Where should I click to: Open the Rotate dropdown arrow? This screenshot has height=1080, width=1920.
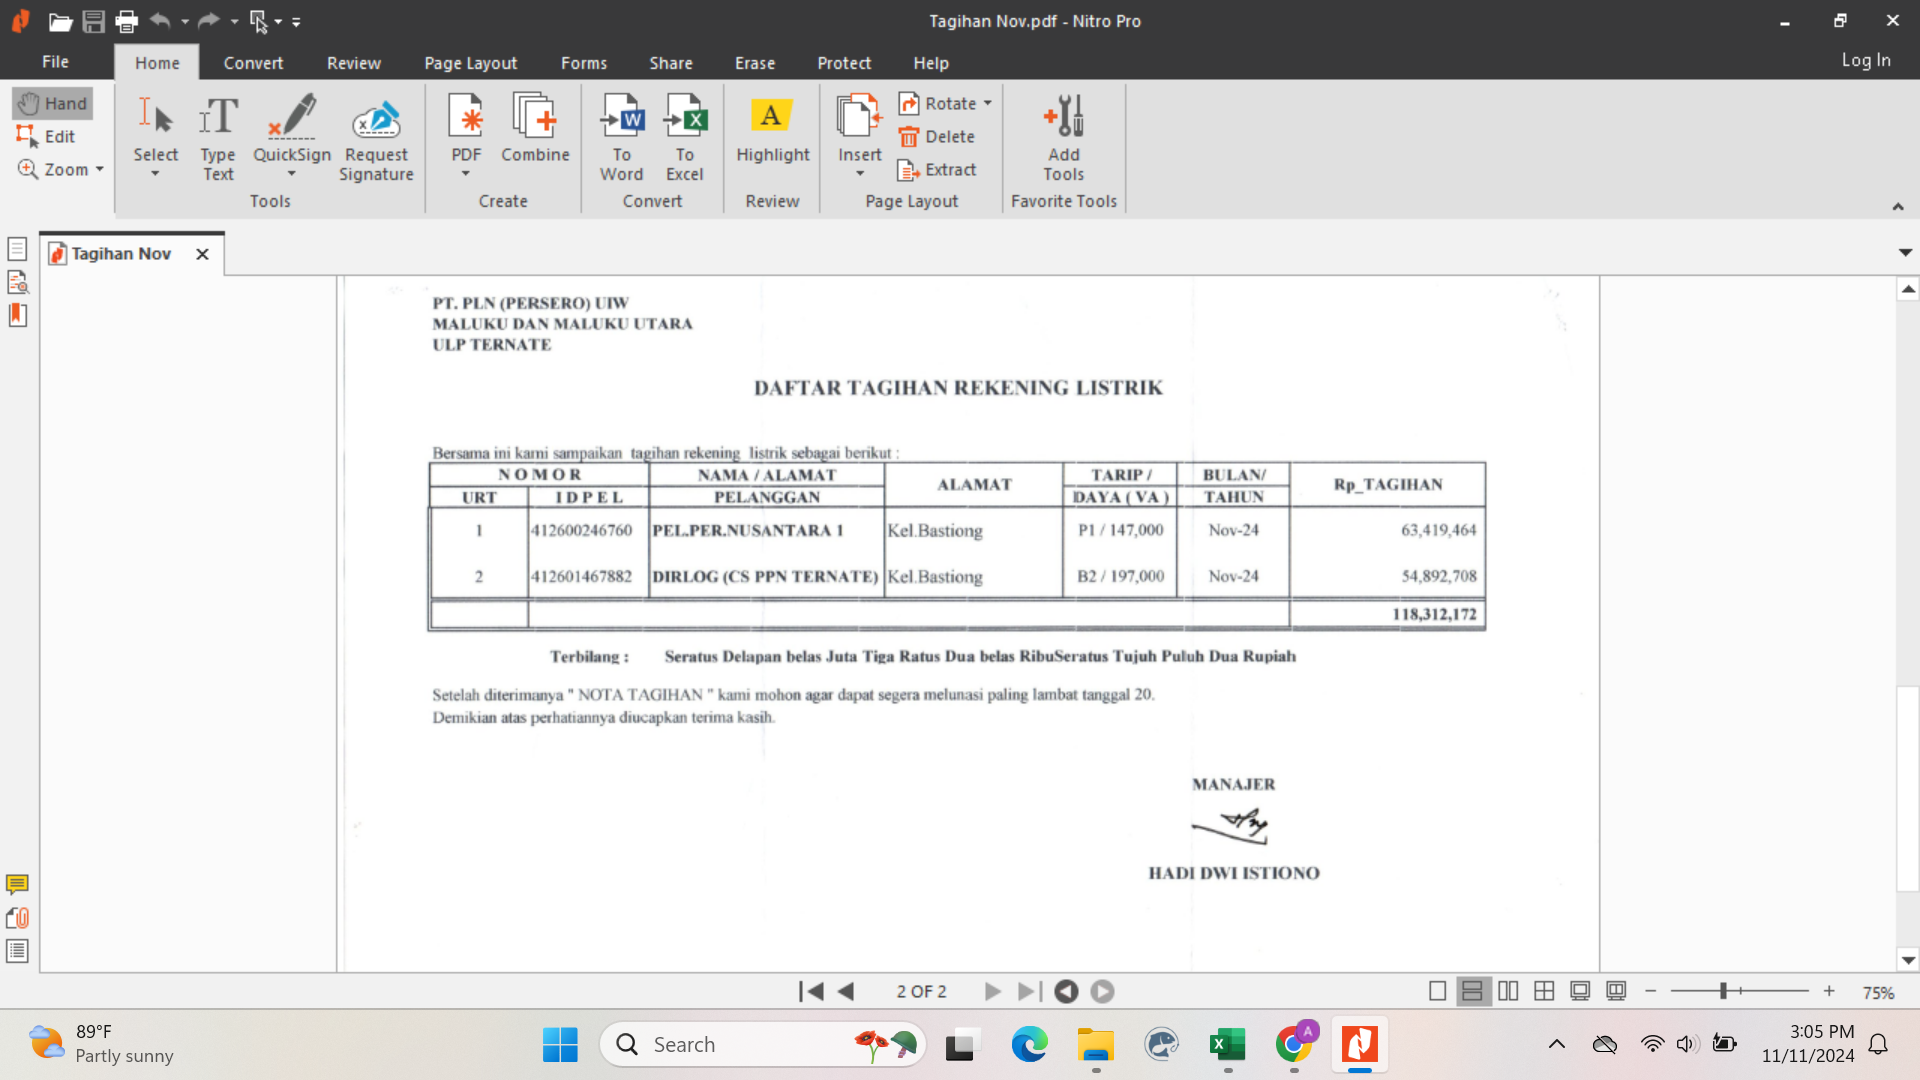coord(988,103)
